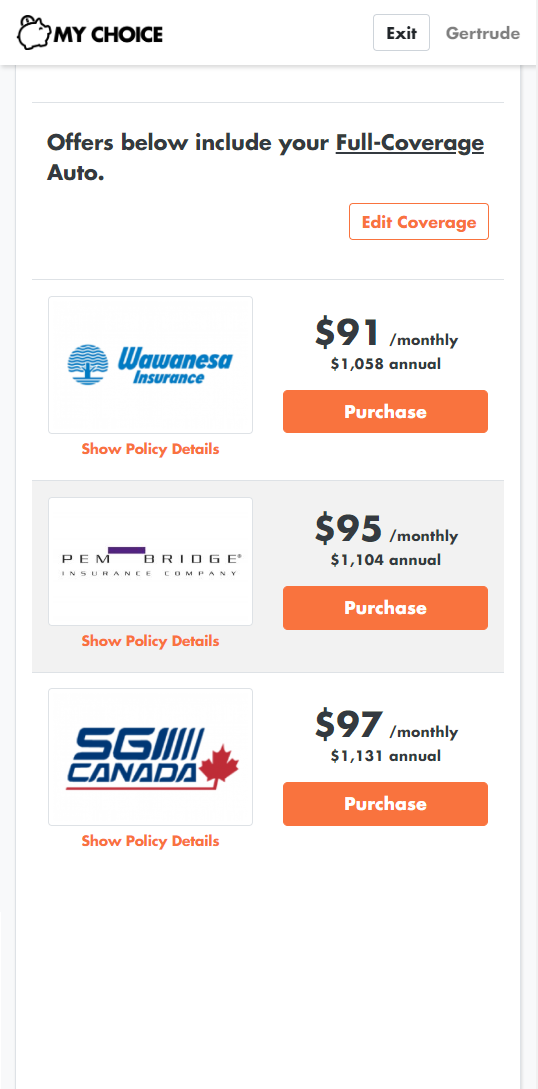
Task: Expand SGI Canada policy details
Action: [151, 841]
